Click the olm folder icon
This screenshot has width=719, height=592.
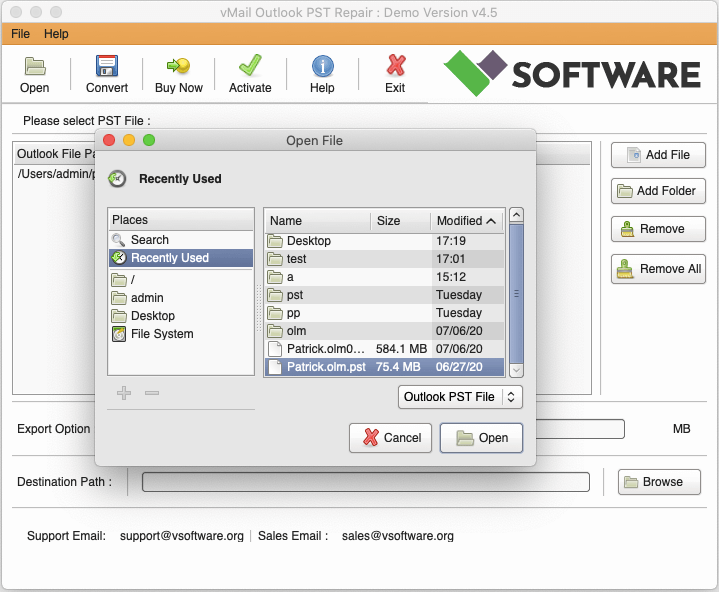[x=275, y=331]
